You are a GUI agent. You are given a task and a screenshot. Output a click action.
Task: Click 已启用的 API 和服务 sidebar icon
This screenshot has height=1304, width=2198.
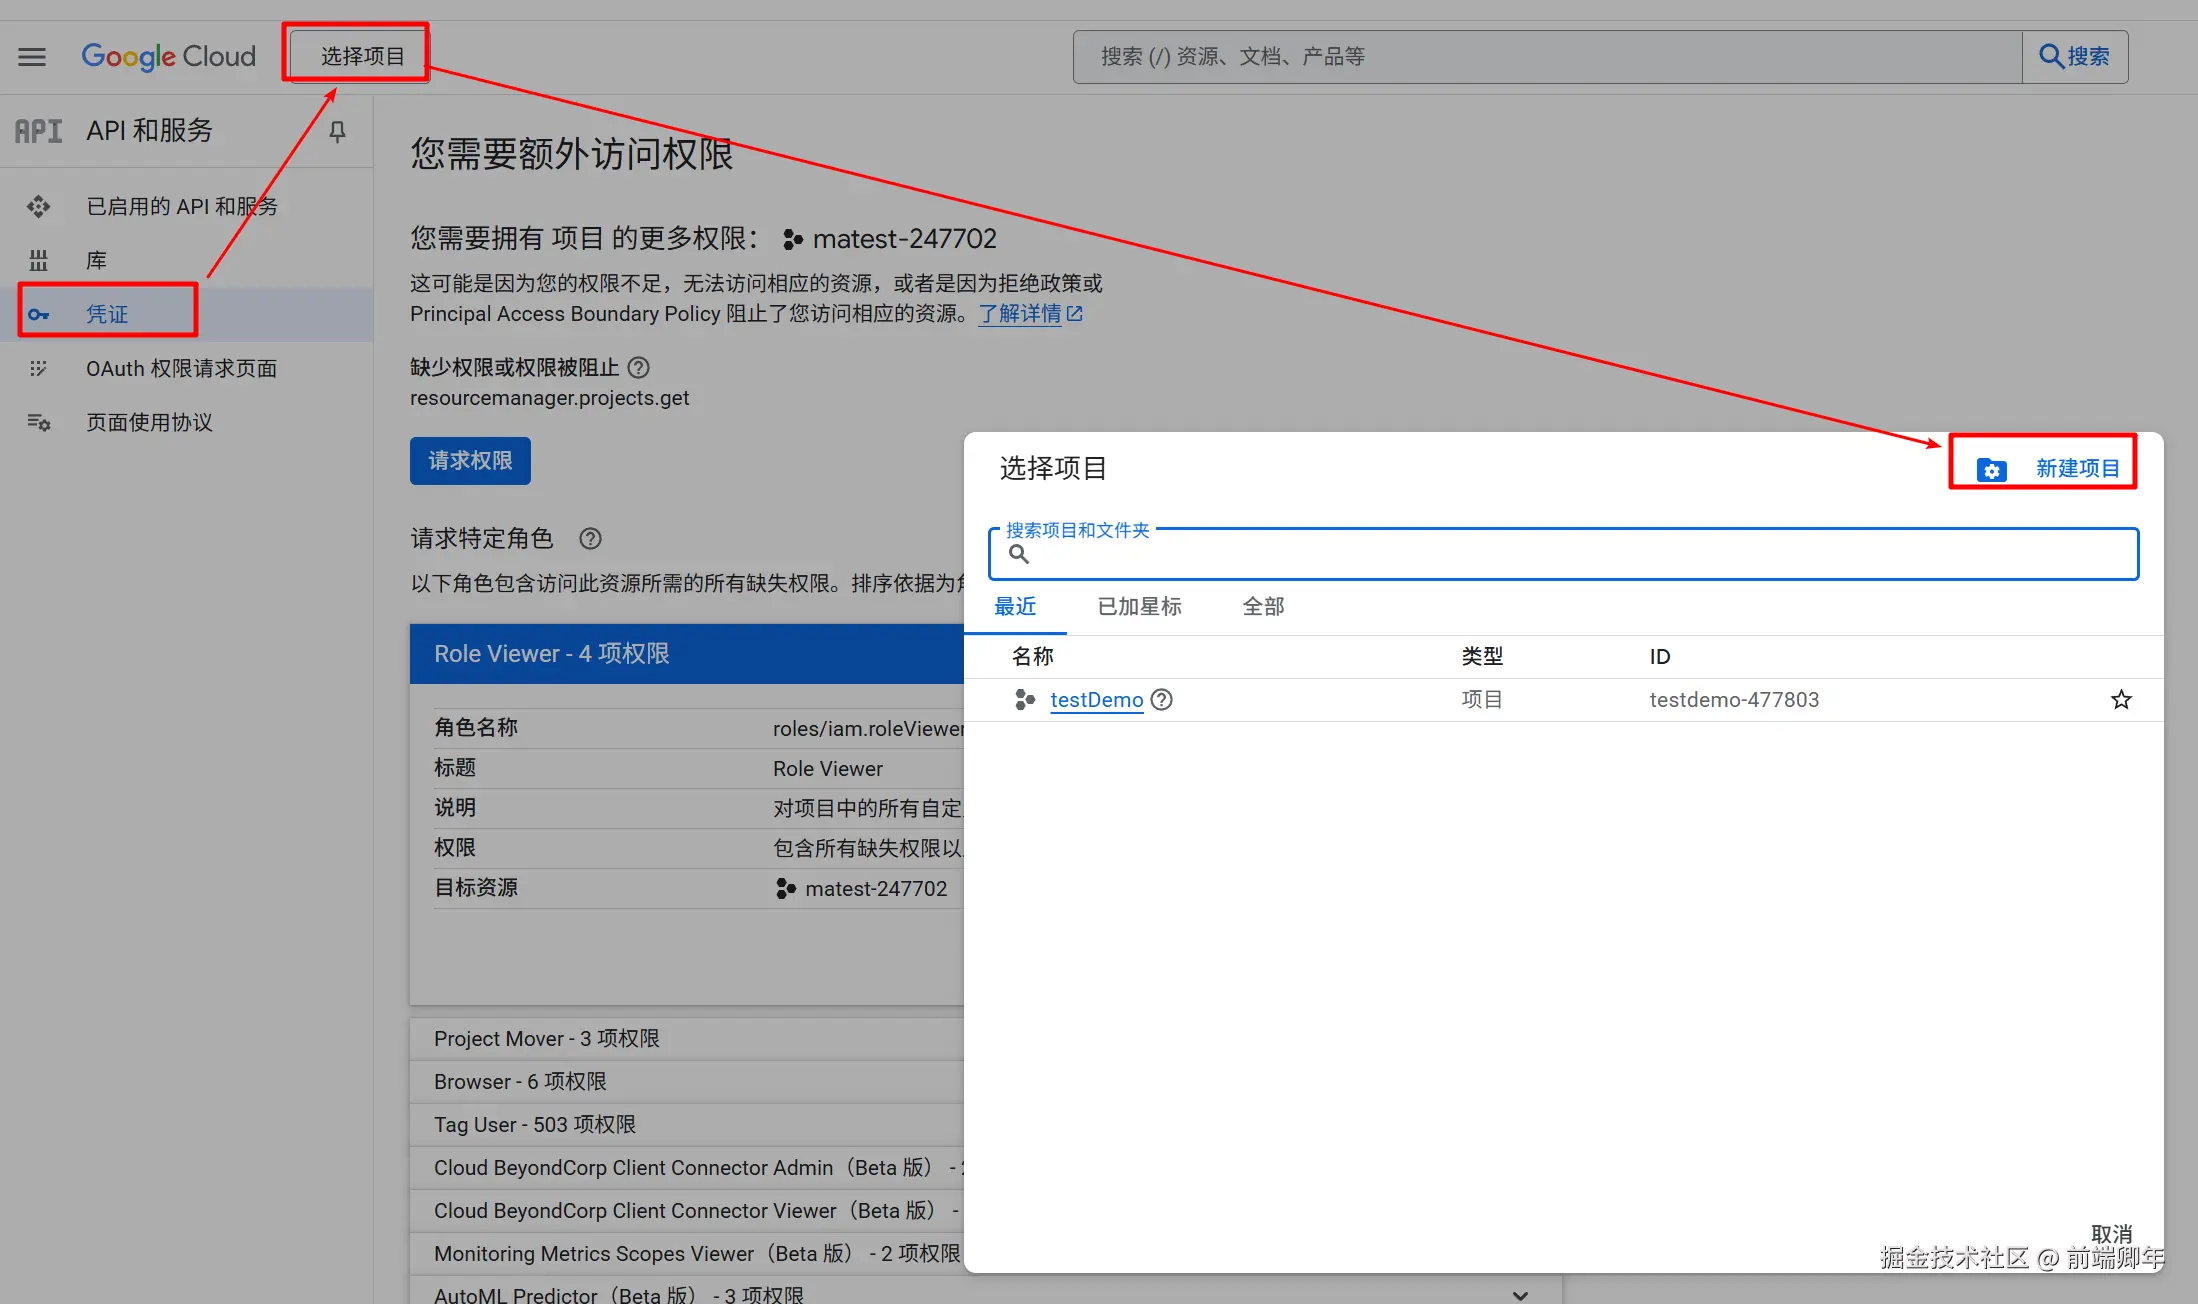(39, 206)
